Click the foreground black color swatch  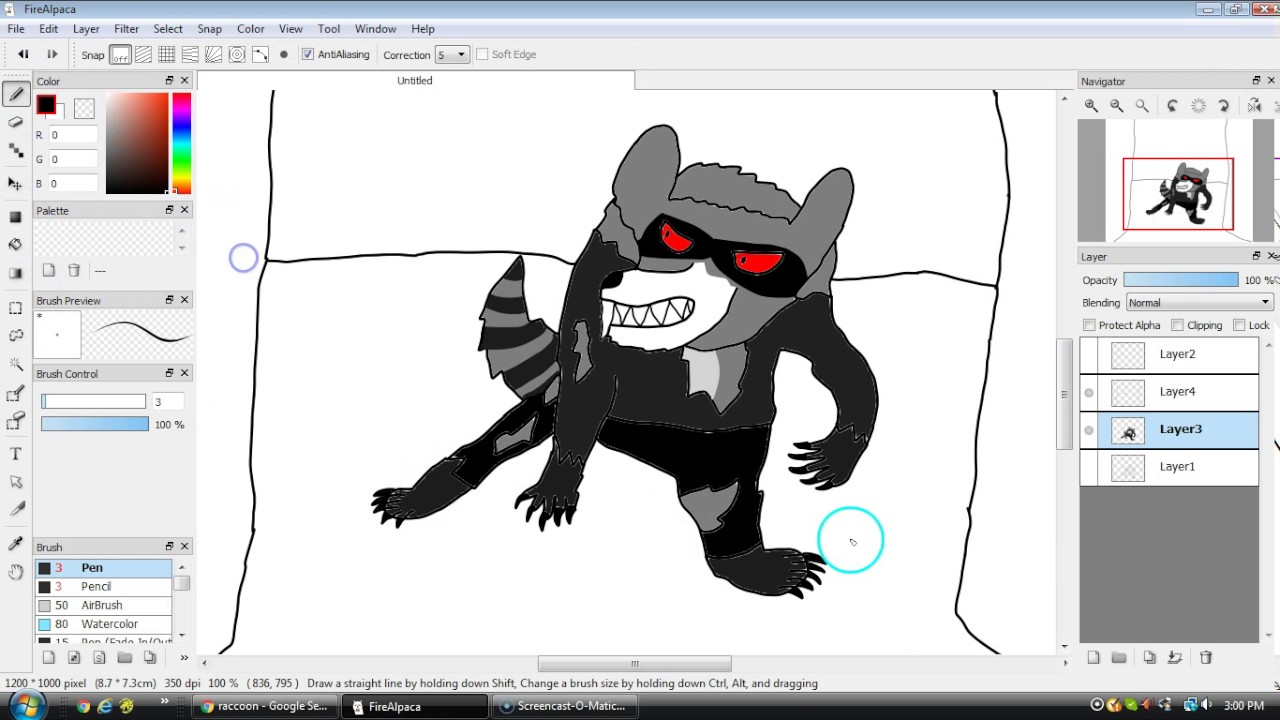pos(46,105)
